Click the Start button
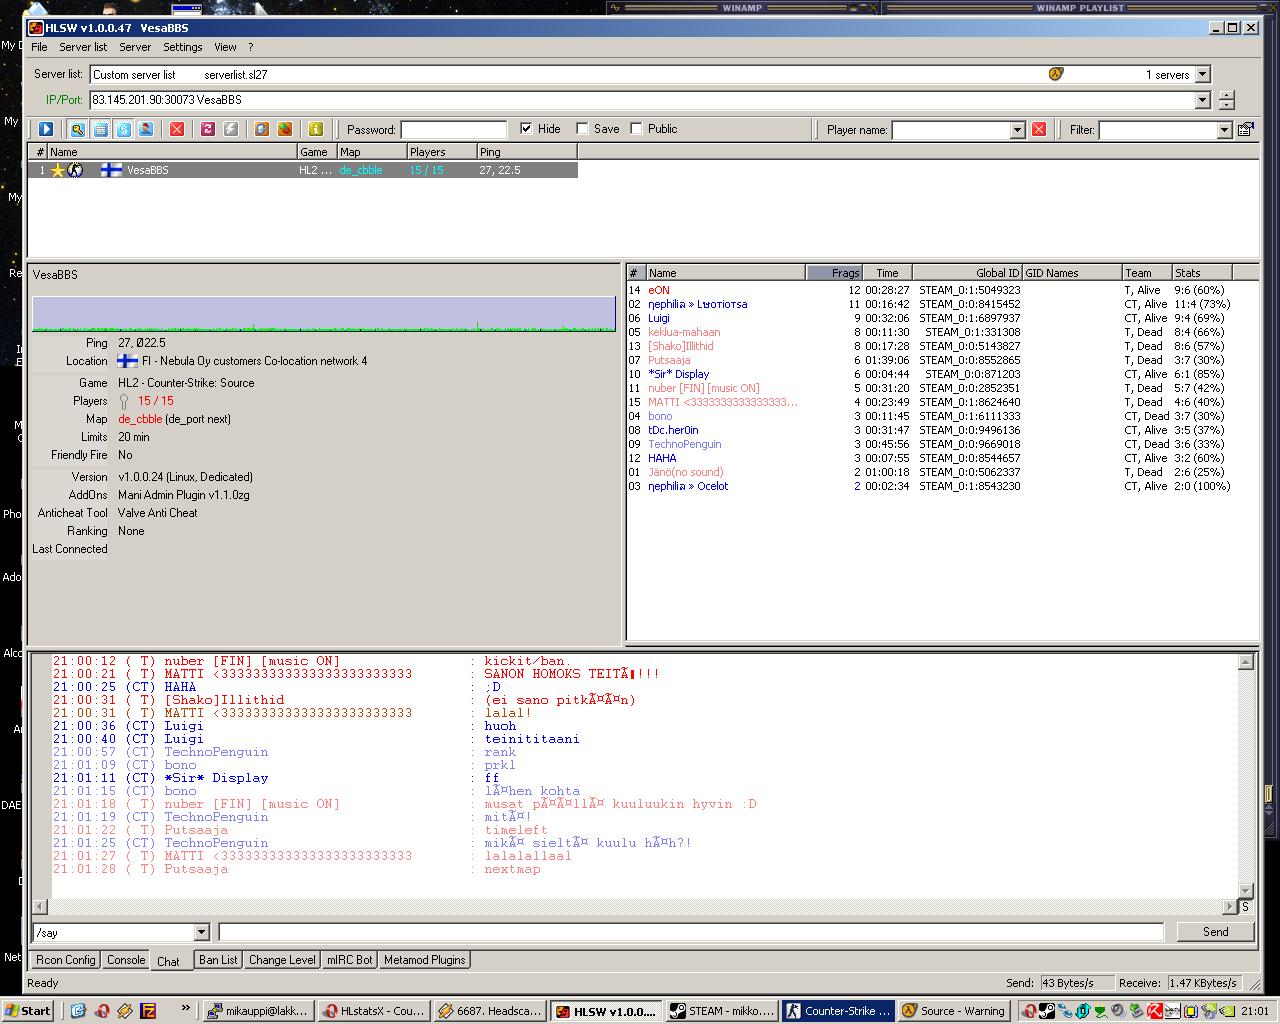 click(28, 1011)
